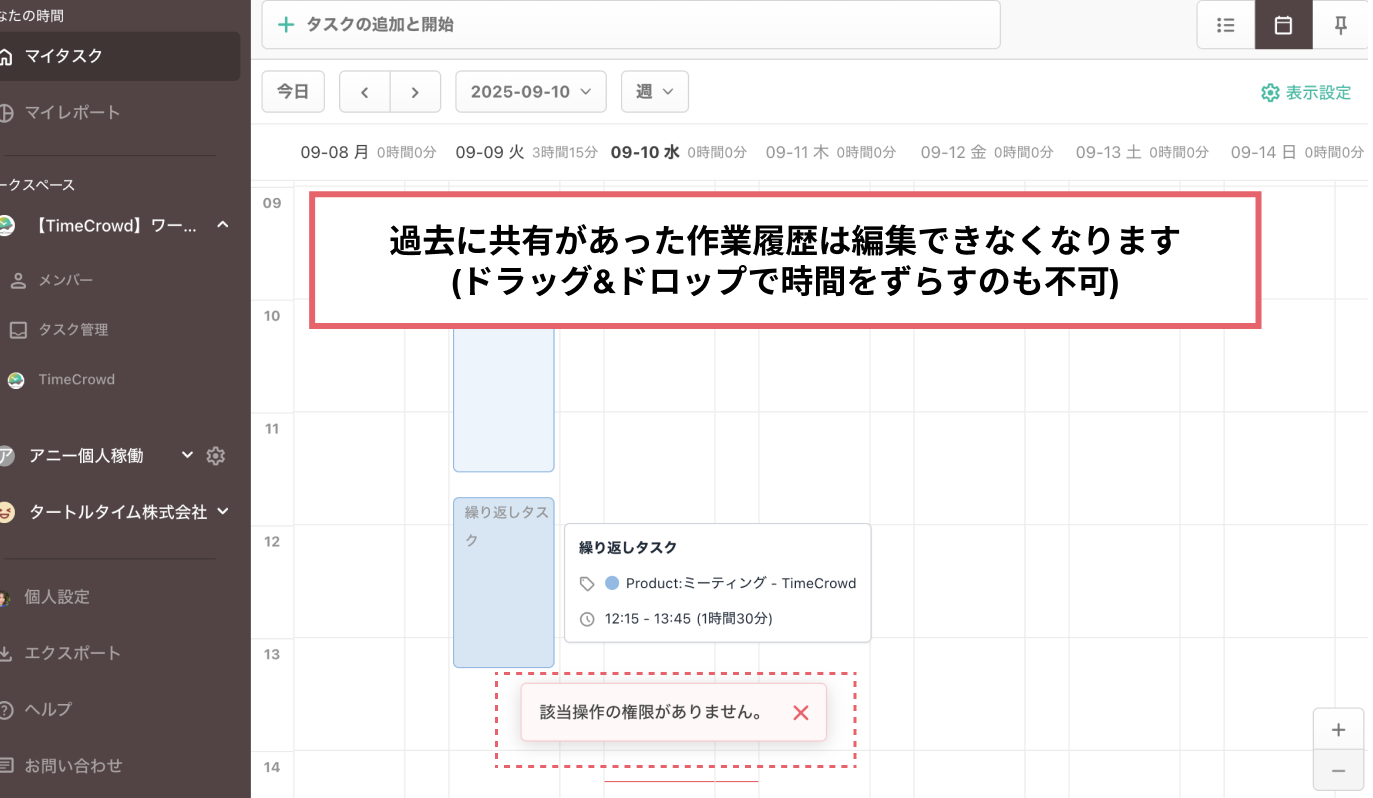The height and width of the screenshot is (798, 1373).
Task: Click the タスクの追加と開始 input field
Action: click(x=630, y=25)
